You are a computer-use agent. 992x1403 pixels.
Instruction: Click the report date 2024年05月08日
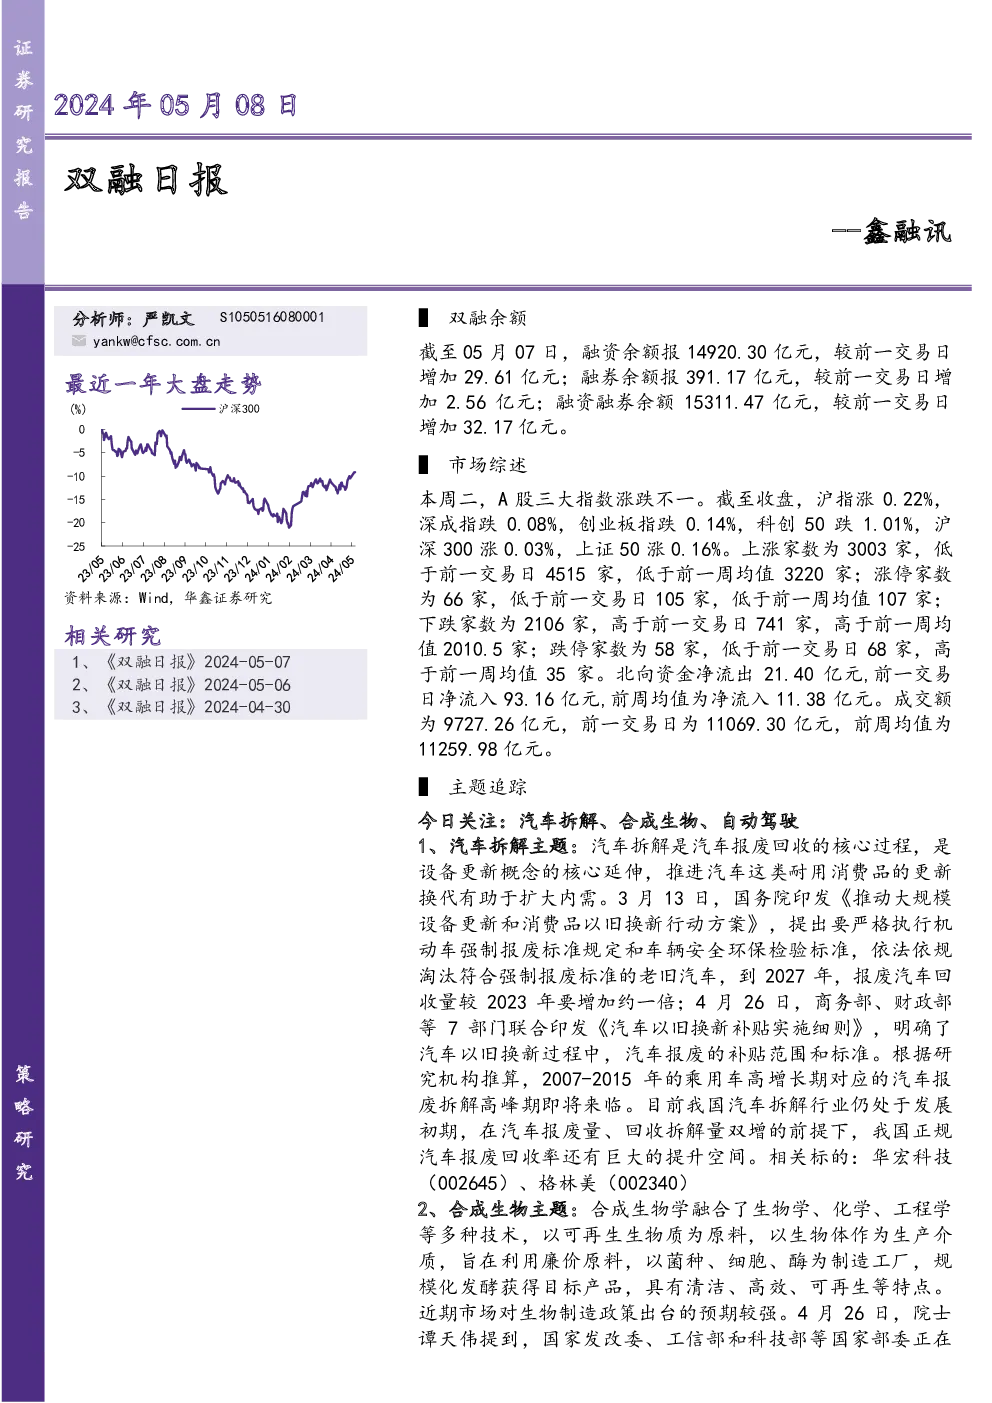(x=175, y=105)
